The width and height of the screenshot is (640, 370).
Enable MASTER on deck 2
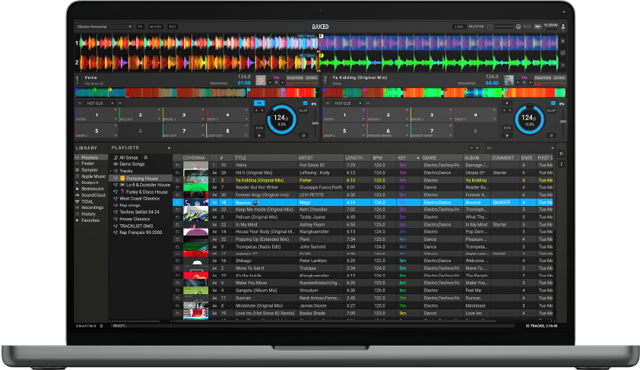(542, 78)
